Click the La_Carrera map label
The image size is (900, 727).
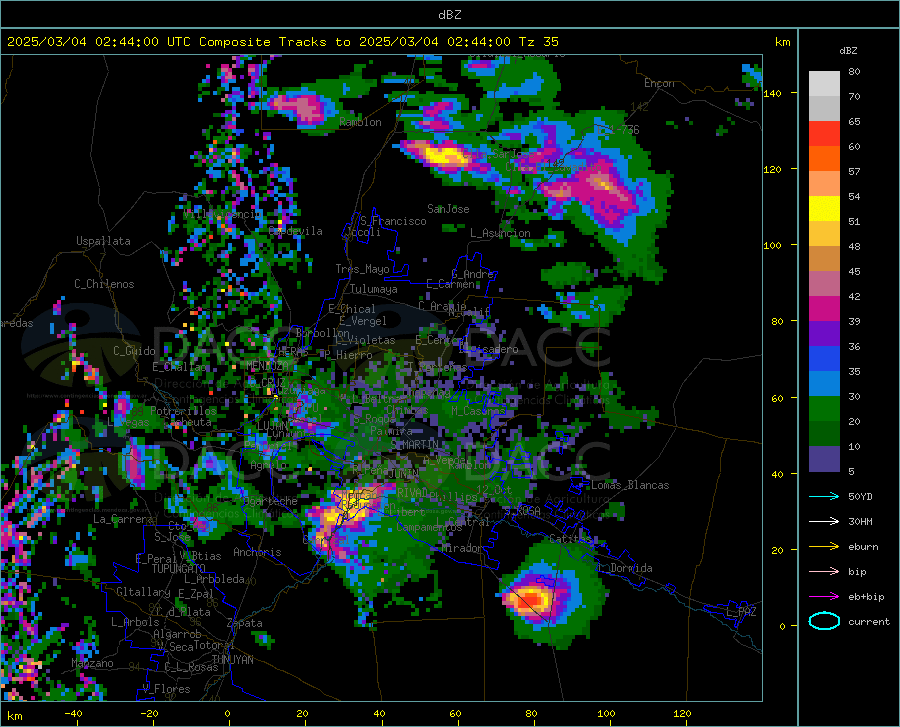(x=123, y=519)
